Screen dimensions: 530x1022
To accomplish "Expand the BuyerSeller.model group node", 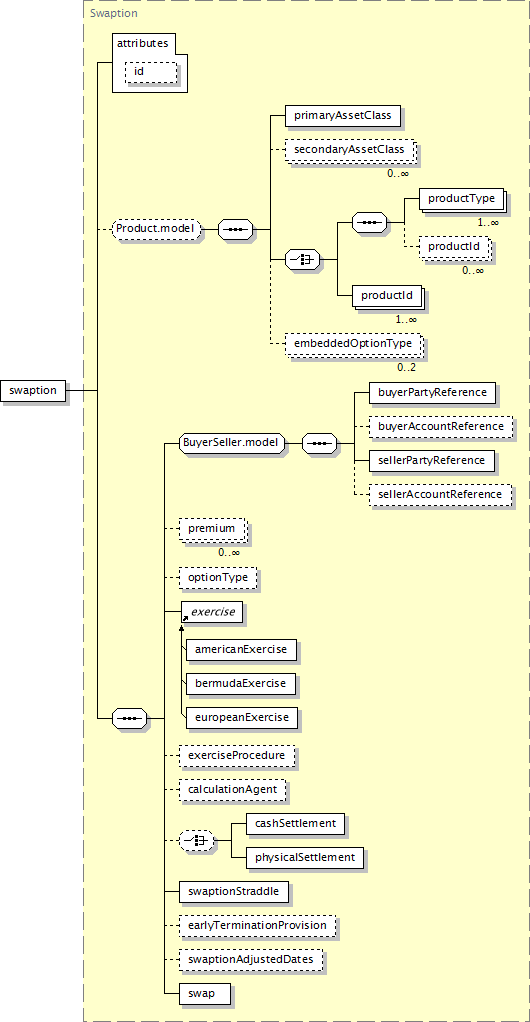I will tap(233, 445).
